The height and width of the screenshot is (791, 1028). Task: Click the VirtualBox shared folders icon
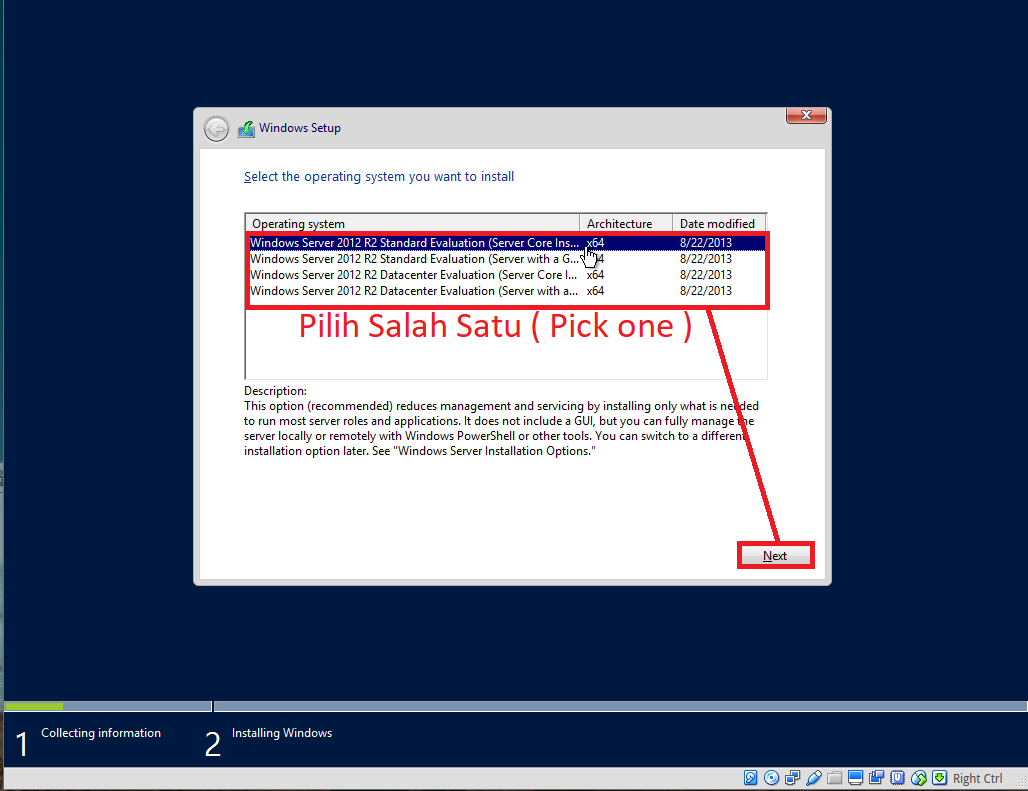pyautogui.click(x=835, y=778)
